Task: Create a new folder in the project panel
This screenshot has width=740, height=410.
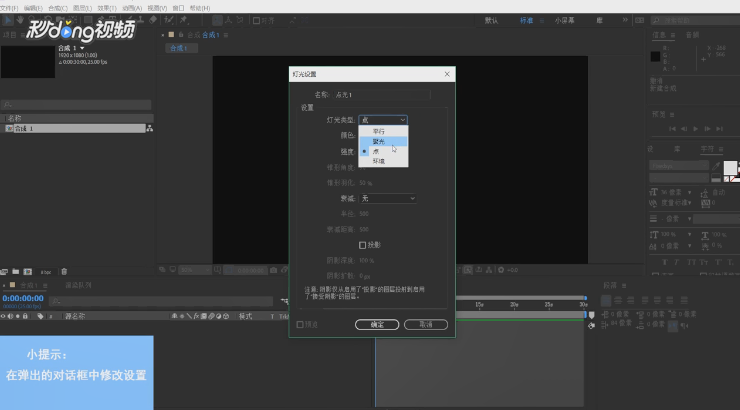Action: (16, 272)
